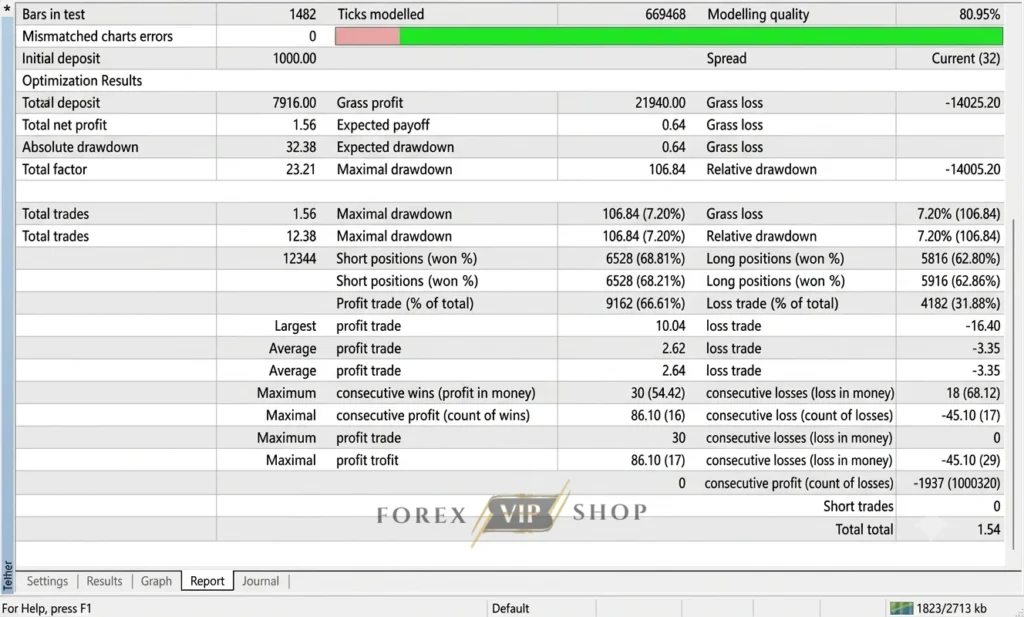Select the 'Ticks modelled' label
Image resolution: width=1024 pixels, height=617 pixels.
(x=380, y=14)
